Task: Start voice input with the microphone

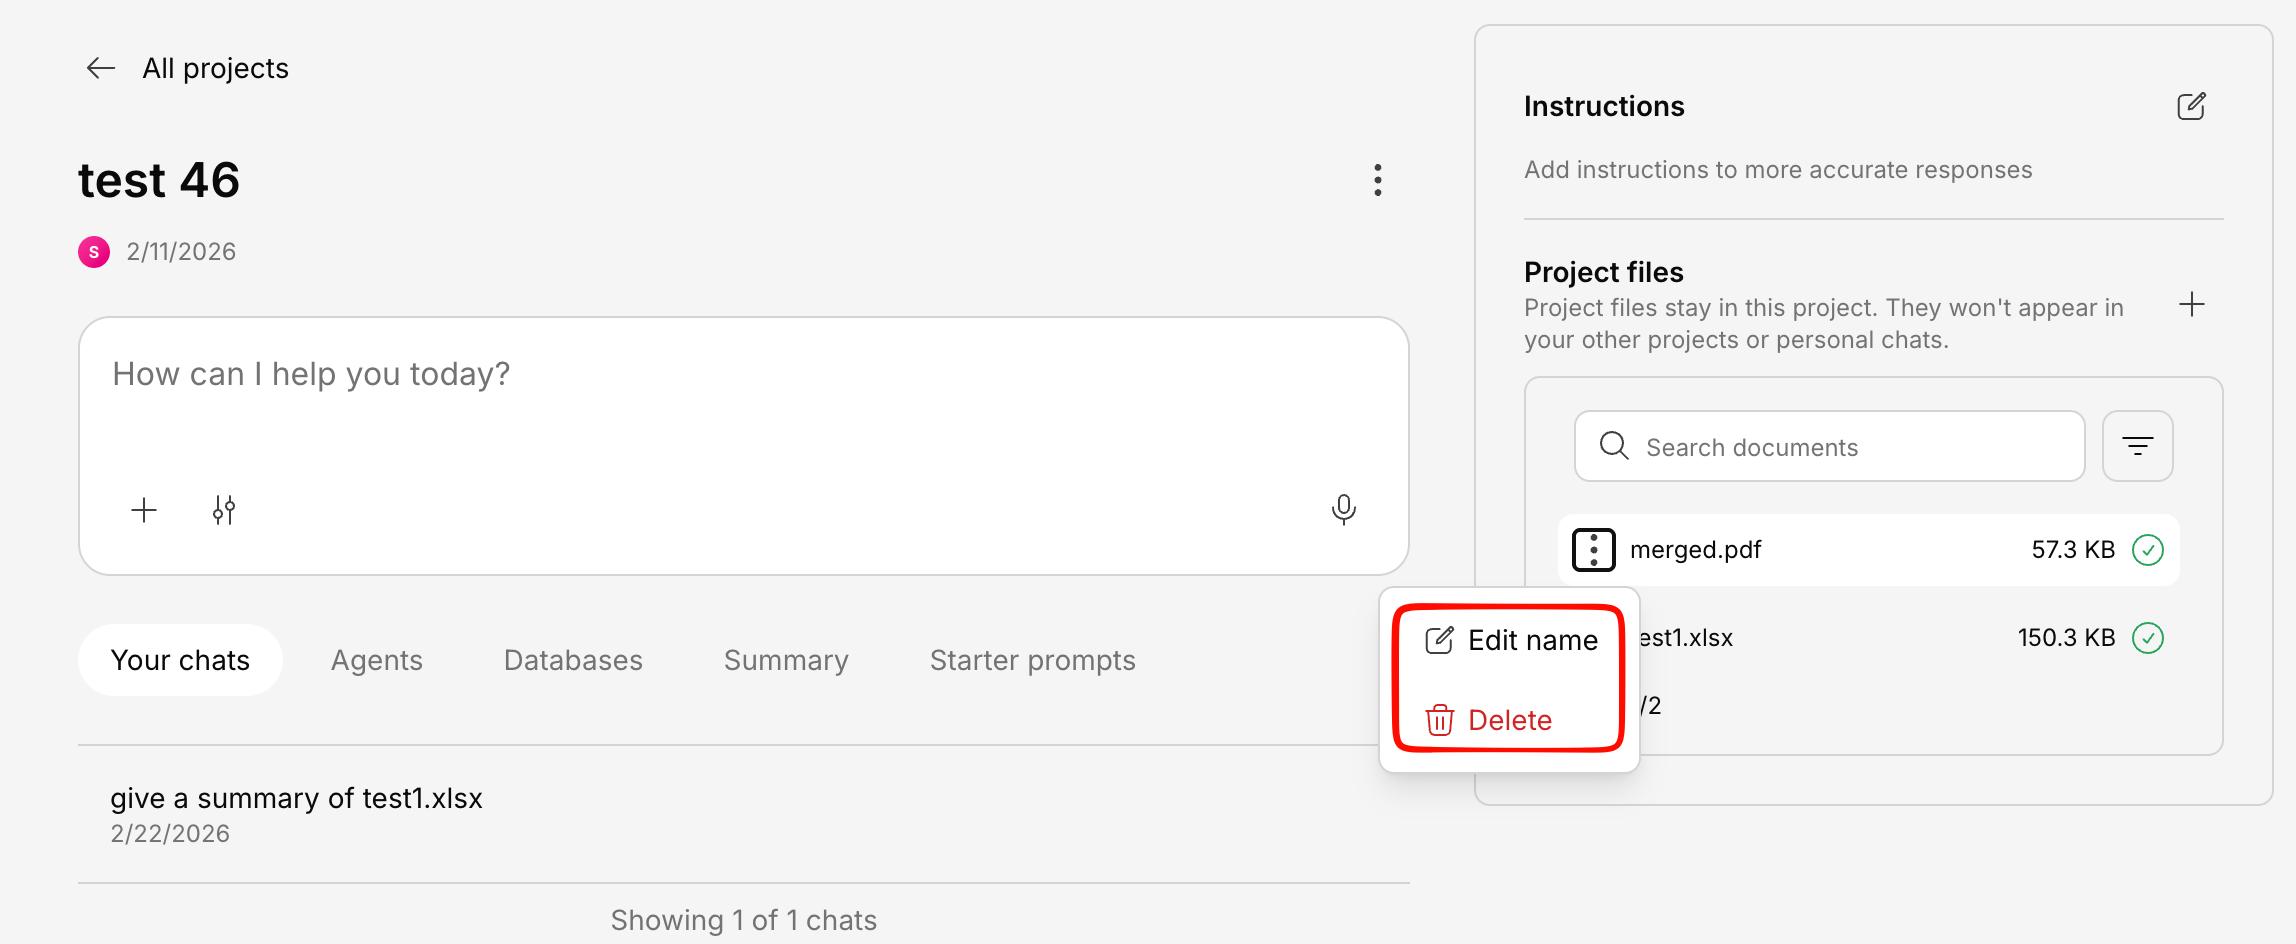Action: (1343, 509)
